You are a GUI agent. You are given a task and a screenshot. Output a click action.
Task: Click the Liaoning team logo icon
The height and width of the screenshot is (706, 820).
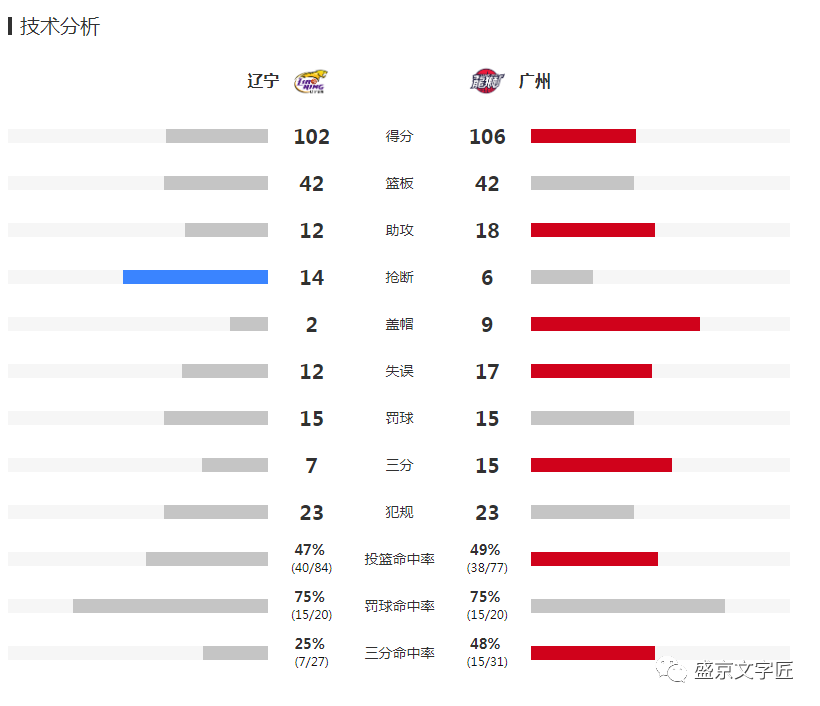311,81
